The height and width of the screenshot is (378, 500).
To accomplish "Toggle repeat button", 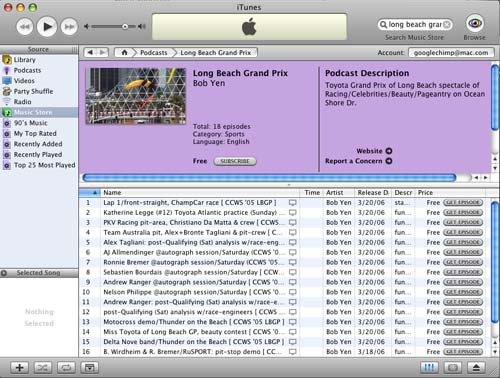I will [x=66, y=368].
